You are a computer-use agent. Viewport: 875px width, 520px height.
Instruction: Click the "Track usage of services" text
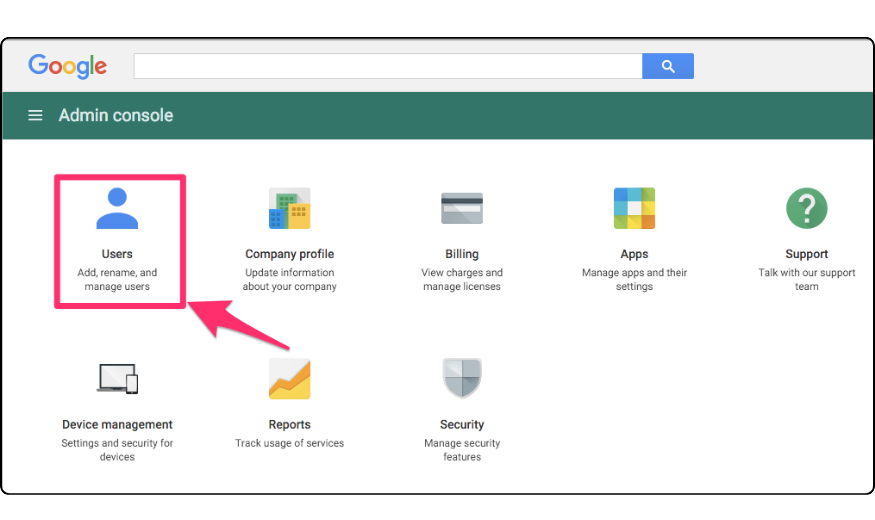pos(289,443)
